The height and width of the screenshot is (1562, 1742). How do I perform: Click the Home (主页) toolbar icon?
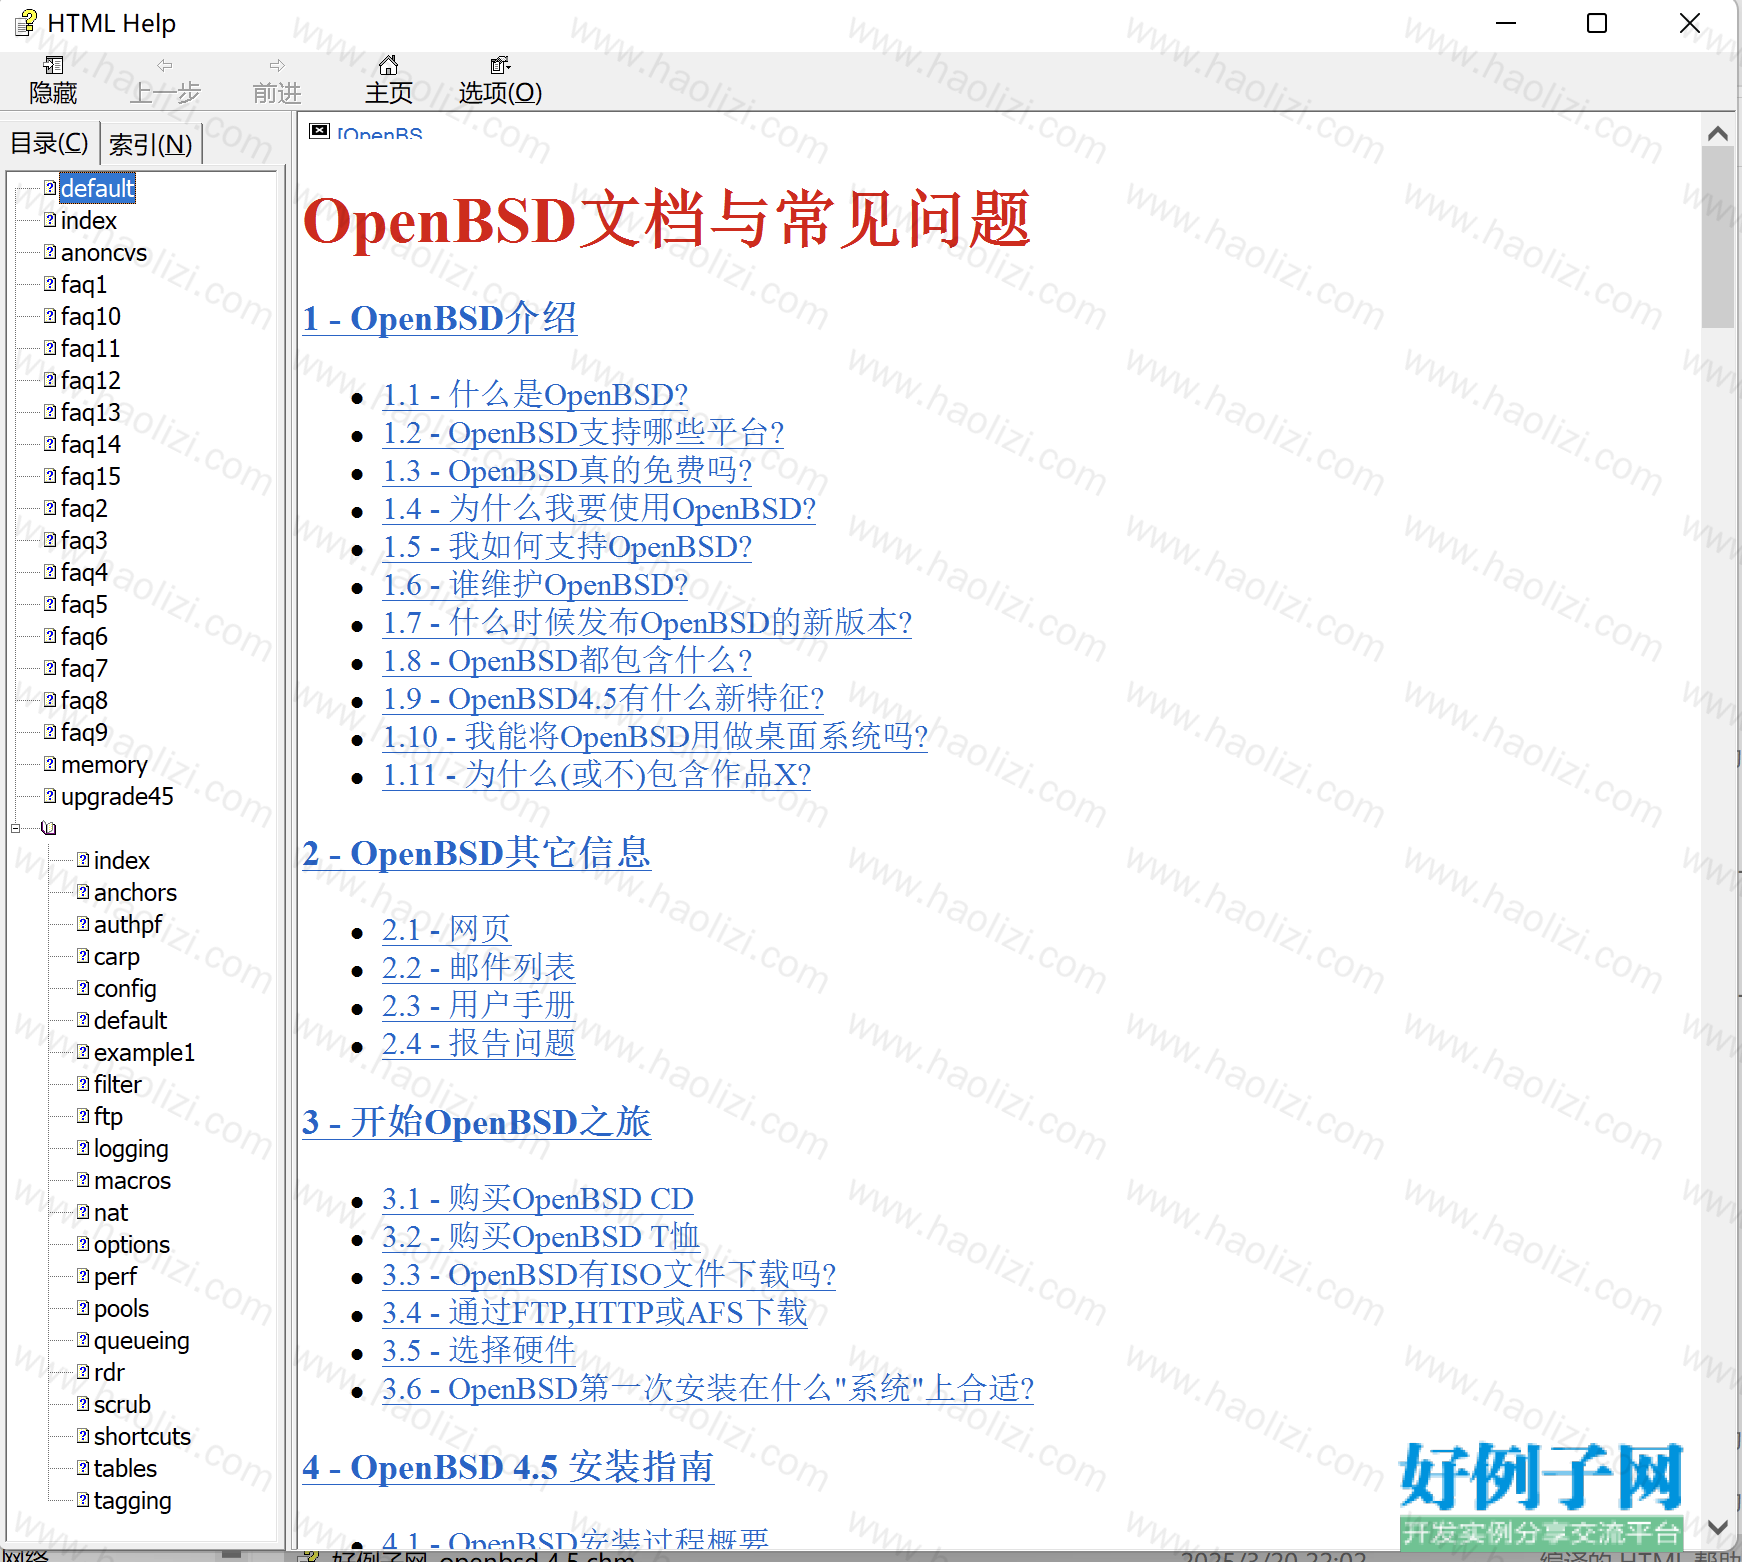pos(388,66)
